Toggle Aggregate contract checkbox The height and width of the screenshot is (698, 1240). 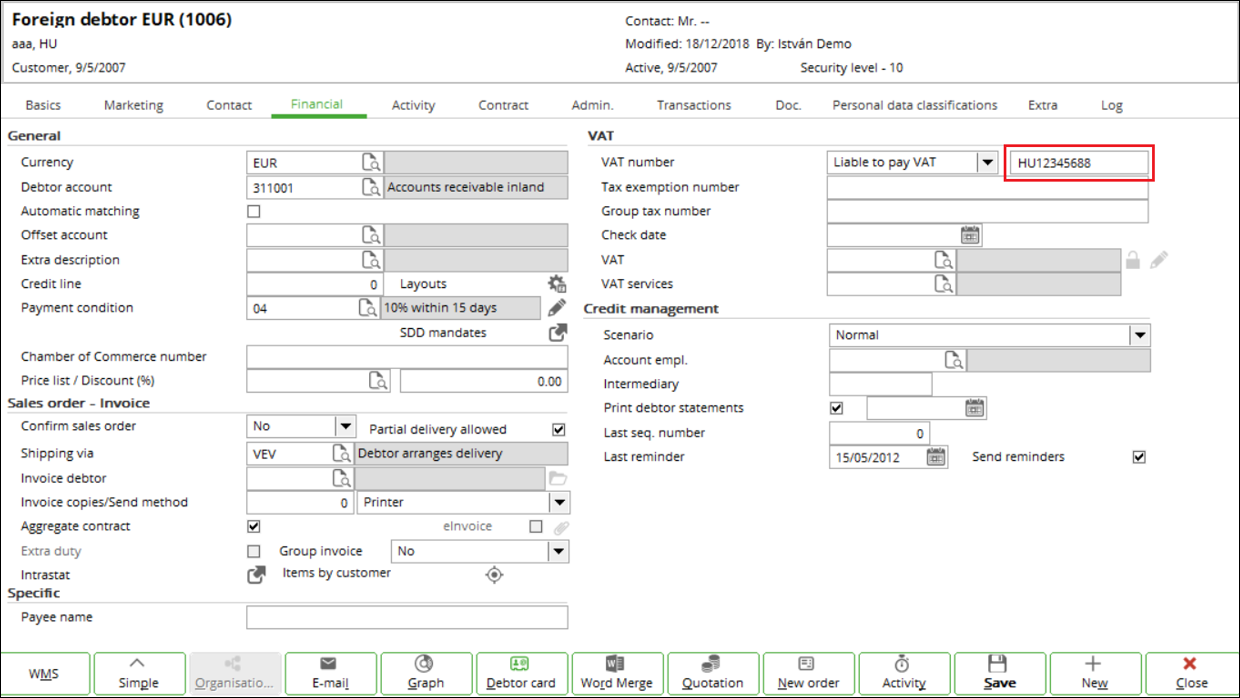pos(254,526)
